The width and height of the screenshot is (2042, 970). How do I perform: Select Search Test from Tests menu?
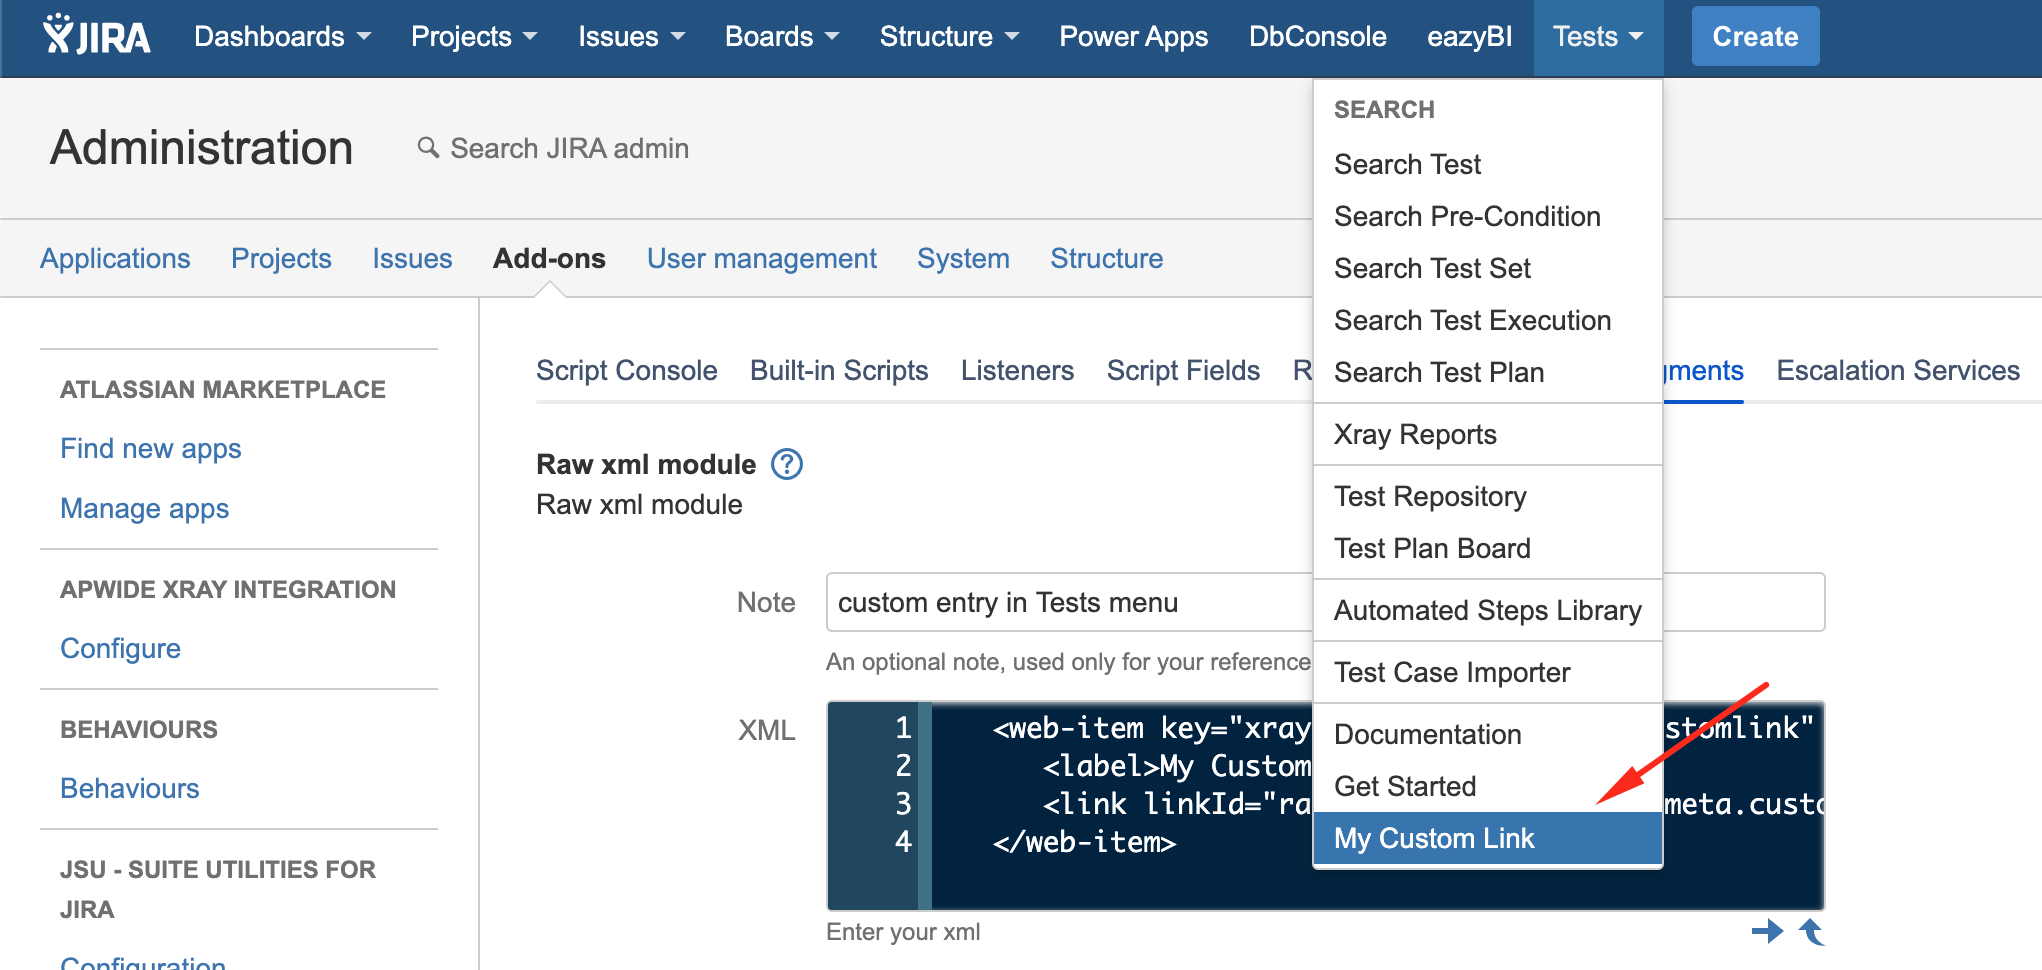click(x=1488, y=164)
